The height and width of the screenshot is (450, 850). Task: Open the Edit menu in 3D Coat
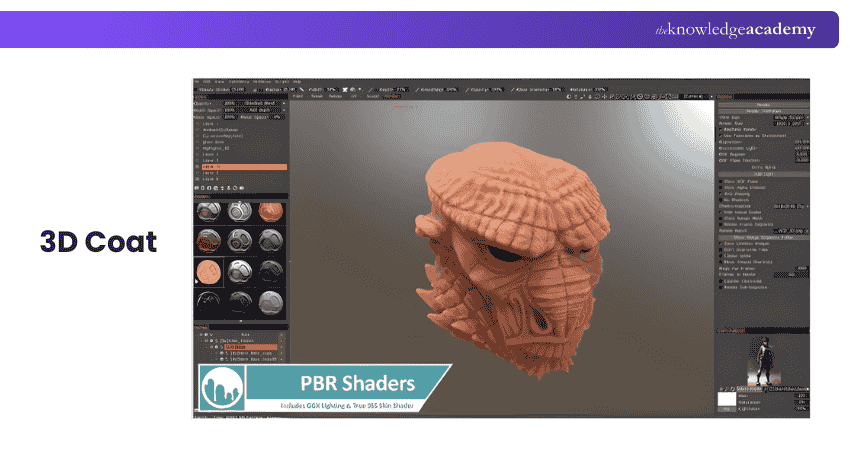pos(207,82)
